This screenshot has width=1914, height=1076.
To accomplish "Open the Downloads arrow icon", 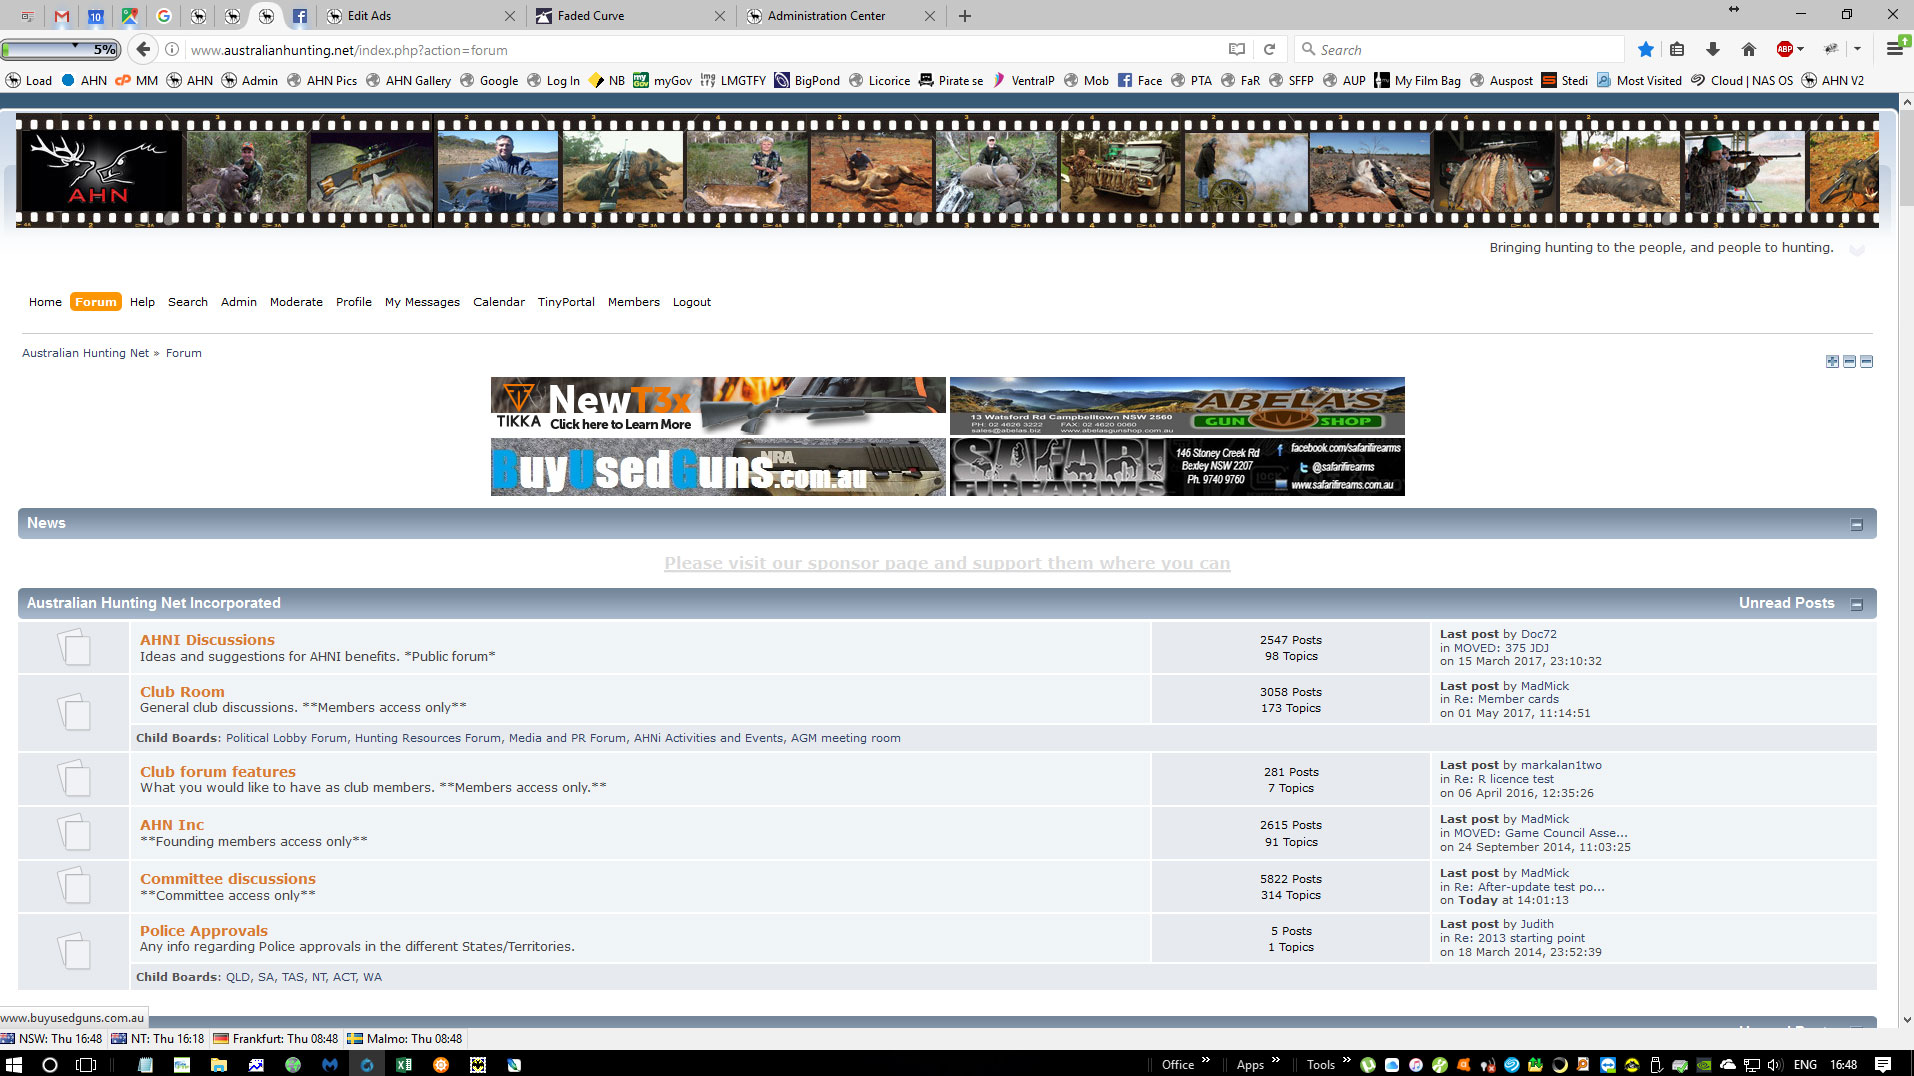I will (x=1713, y=49).
